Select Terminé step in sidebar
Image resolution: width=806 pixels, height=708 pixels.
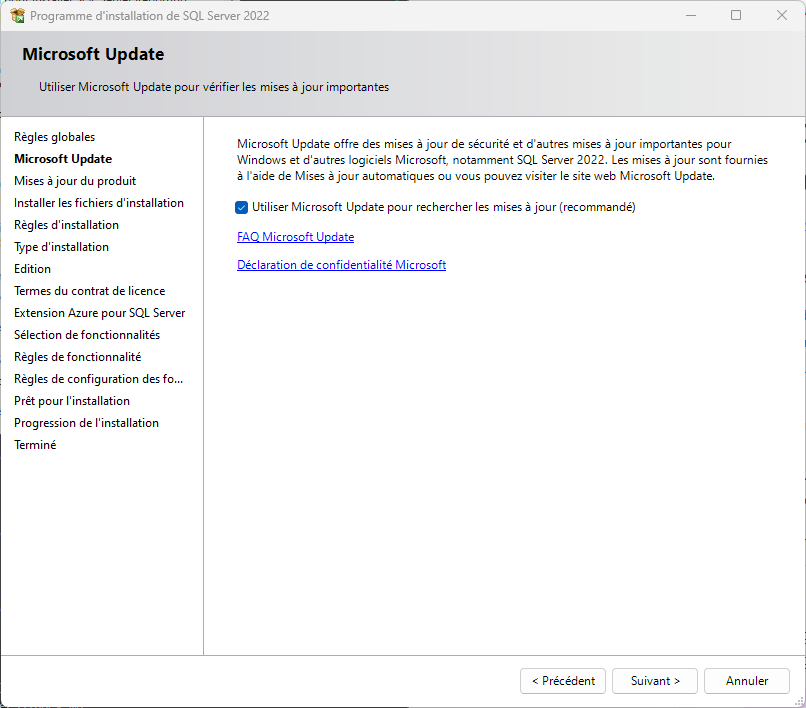[35, 445]
